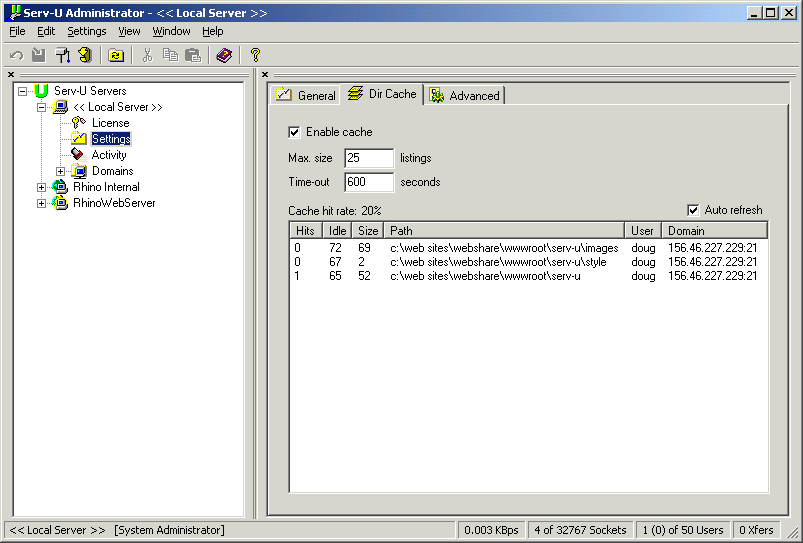Sort cache list by Path column header
The width and height of the screenshot is (803, 543).
tap(504, 231)
